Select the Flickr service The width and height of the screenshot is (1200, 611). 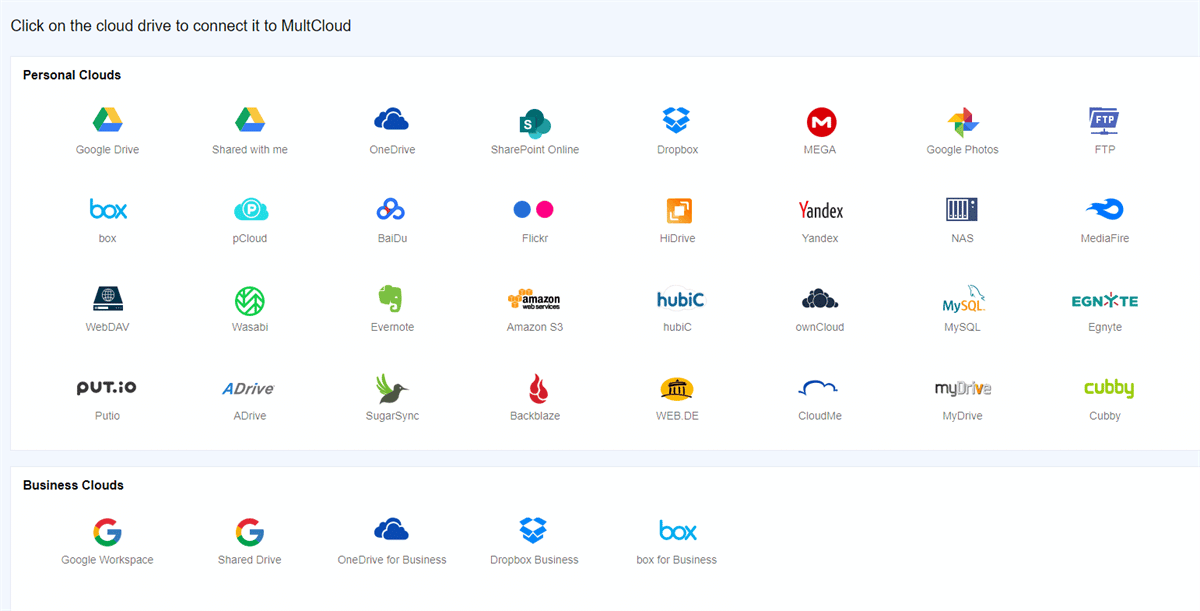(x=535, y=211)
